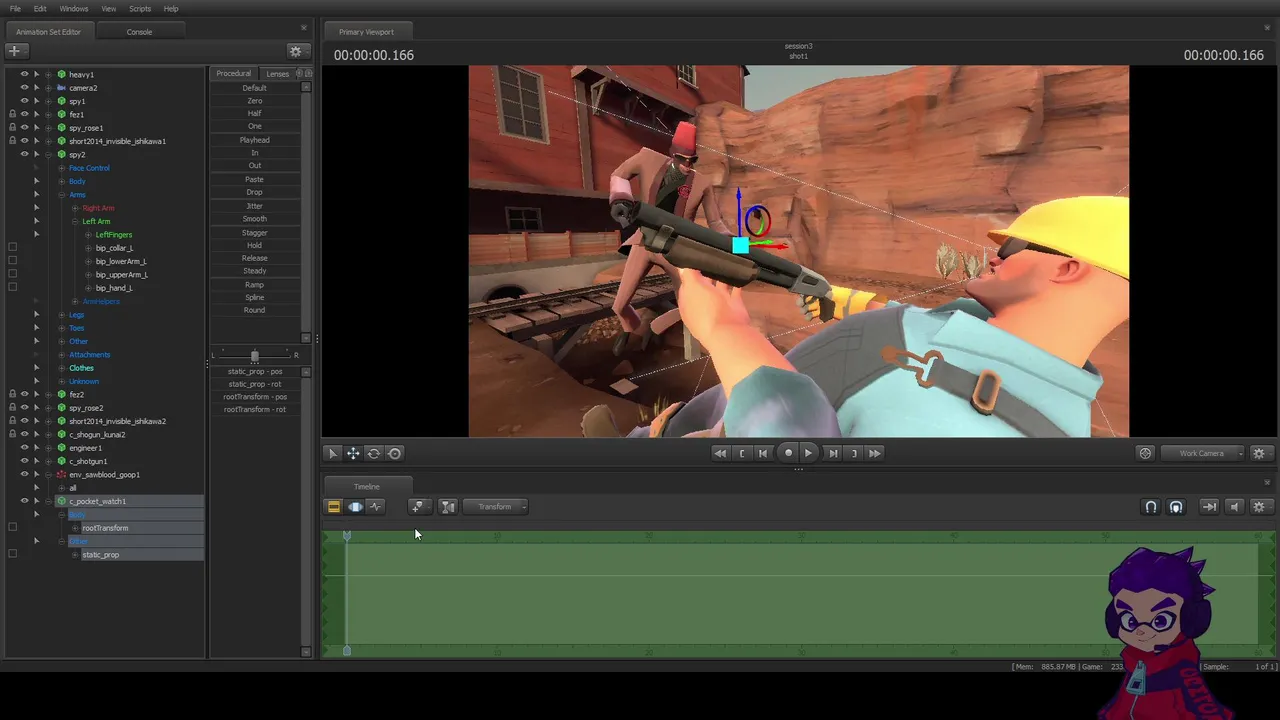Viewport: 1280px width, 720px height.
Task: Toggle visibility of c_pocket_watch1
Action: 24,501
